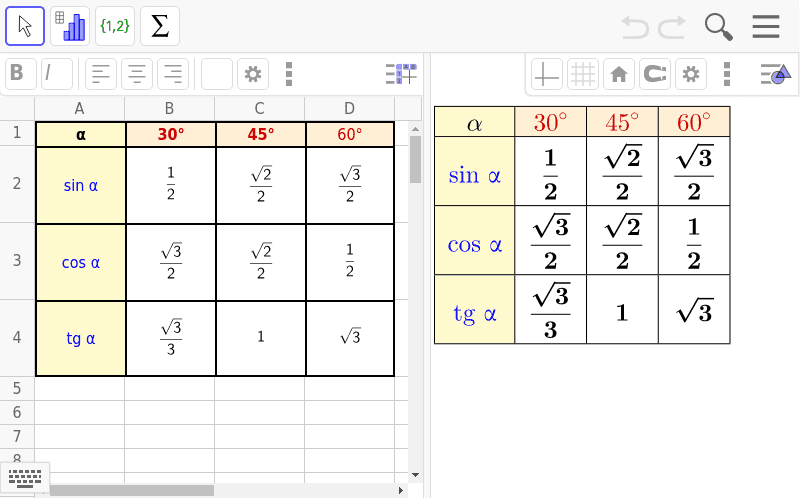Choose the {1,2} list tool
The width and height of the screenshot is (800, 500).
115,26
